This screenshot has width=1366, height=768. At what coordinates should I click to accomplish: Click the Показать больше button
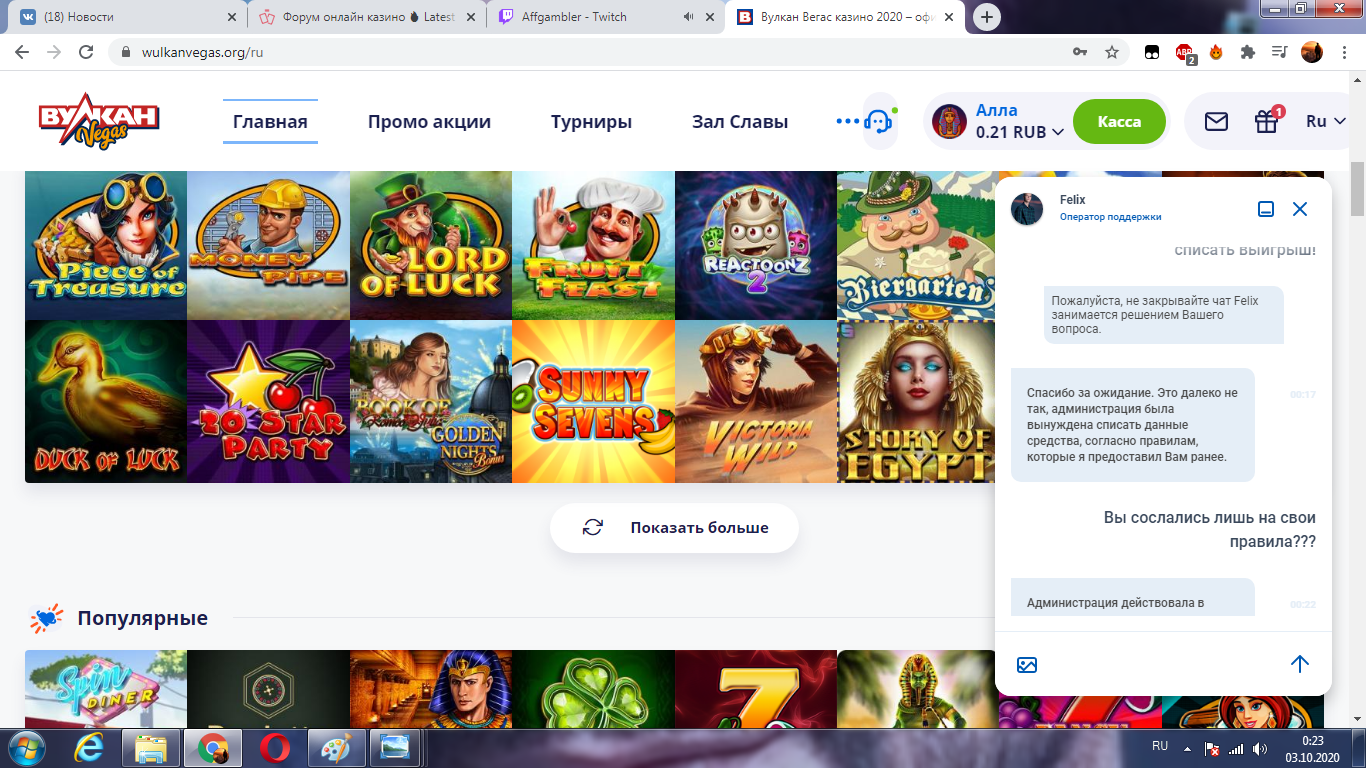(x=674, y=527)
